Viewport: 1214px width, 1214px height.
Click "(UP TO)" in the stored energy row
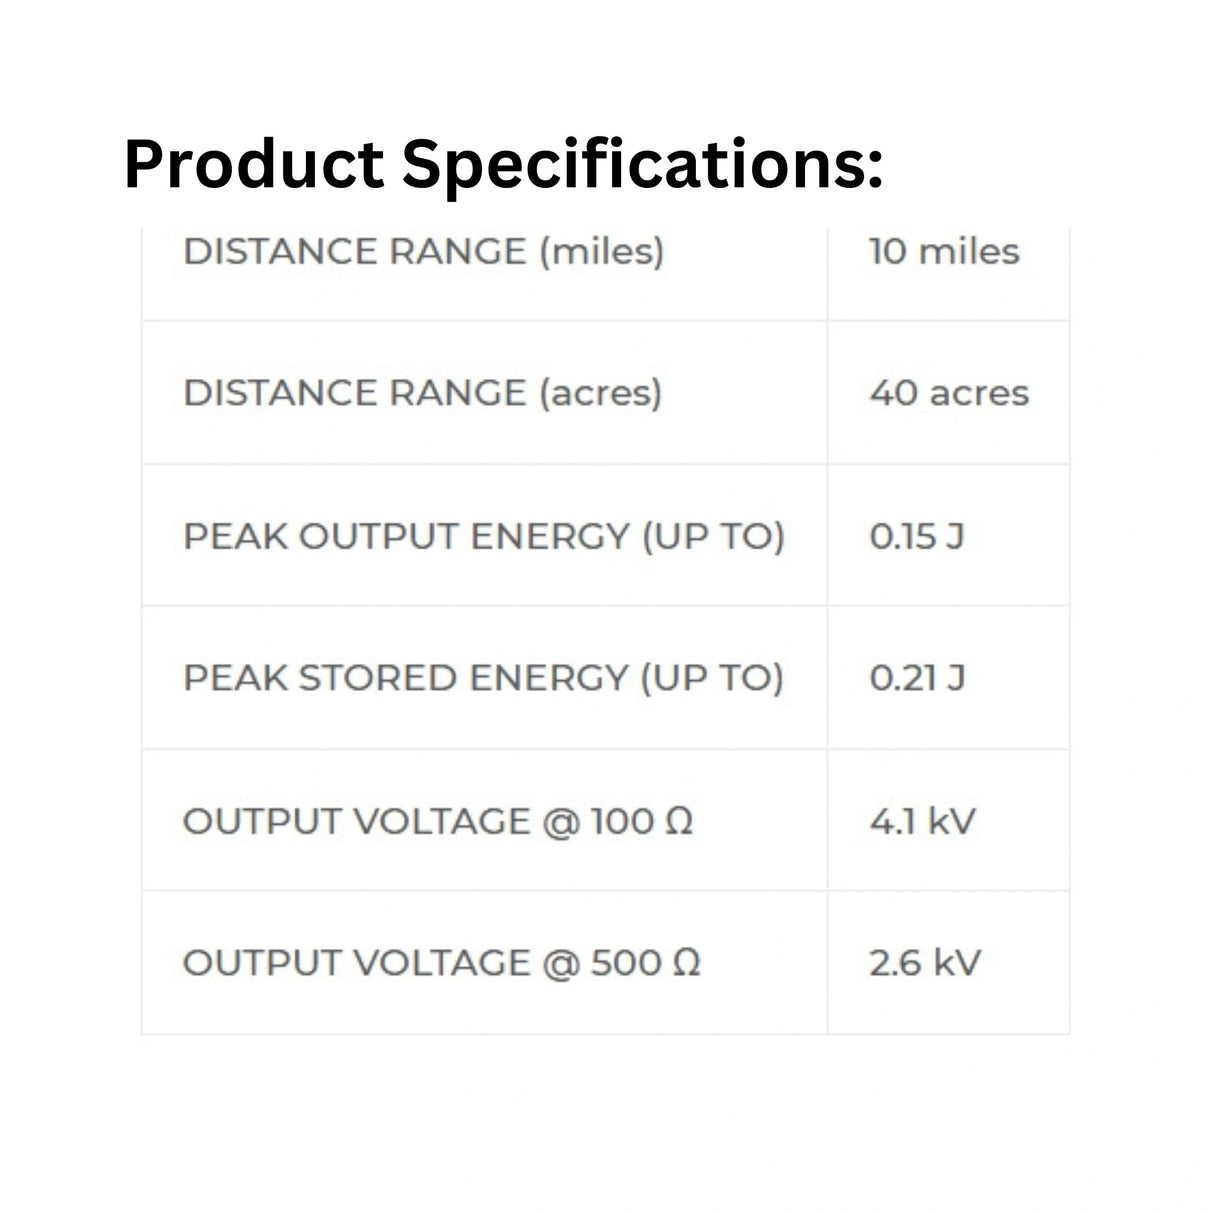click(711, 678)
